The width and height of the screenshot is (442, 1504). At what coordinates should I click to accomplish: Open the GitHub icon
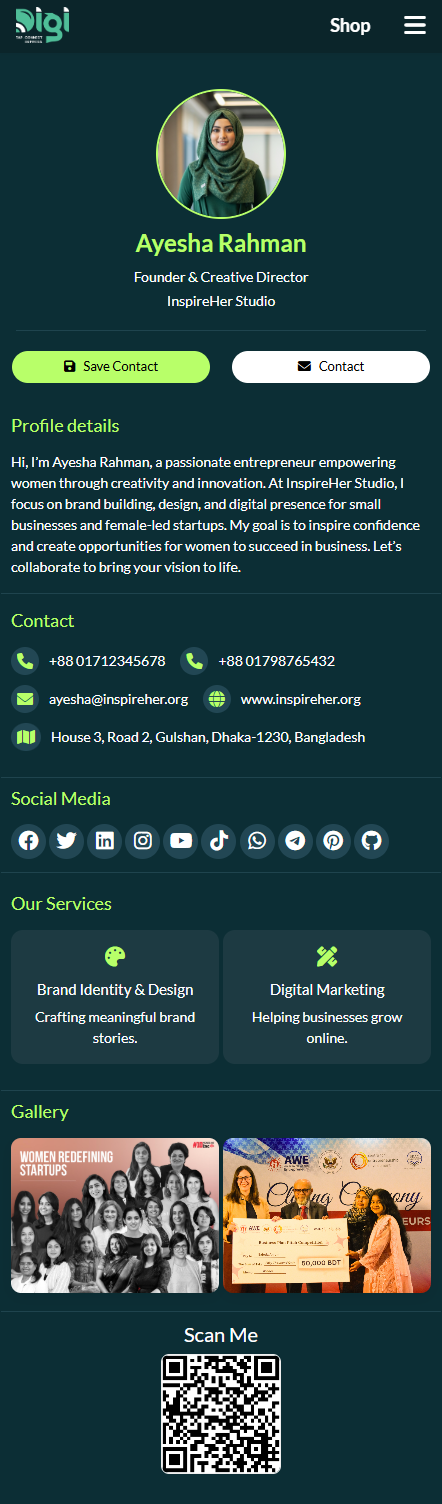click(371, 841)
